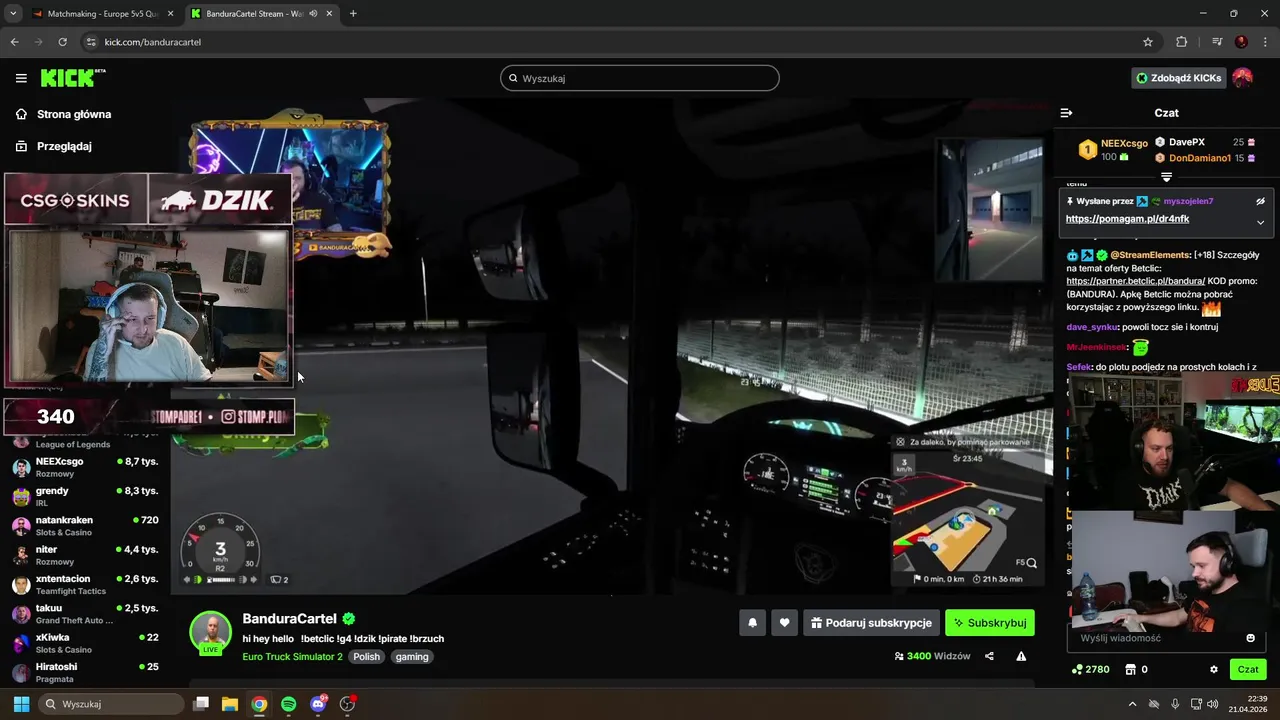Go back in browser

click(x=14, y=42)
